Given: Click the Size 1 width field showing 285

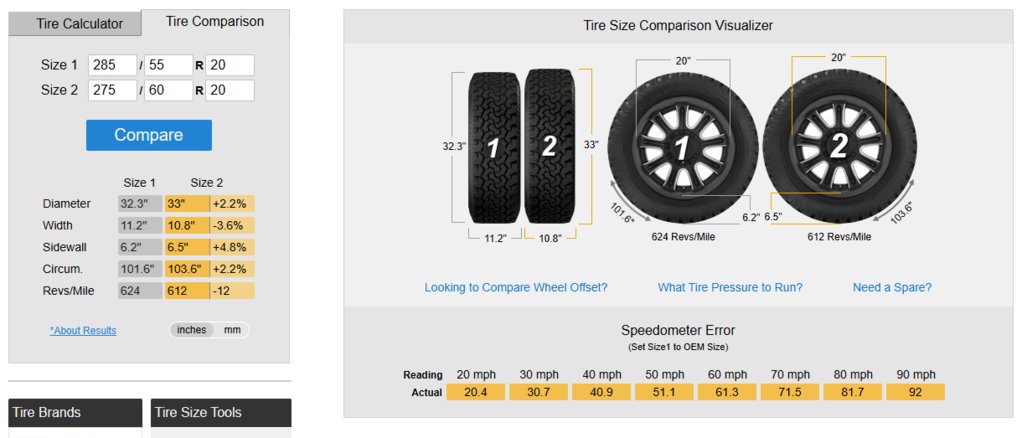Looking at the screenshot, I should (x=113, y=65).
